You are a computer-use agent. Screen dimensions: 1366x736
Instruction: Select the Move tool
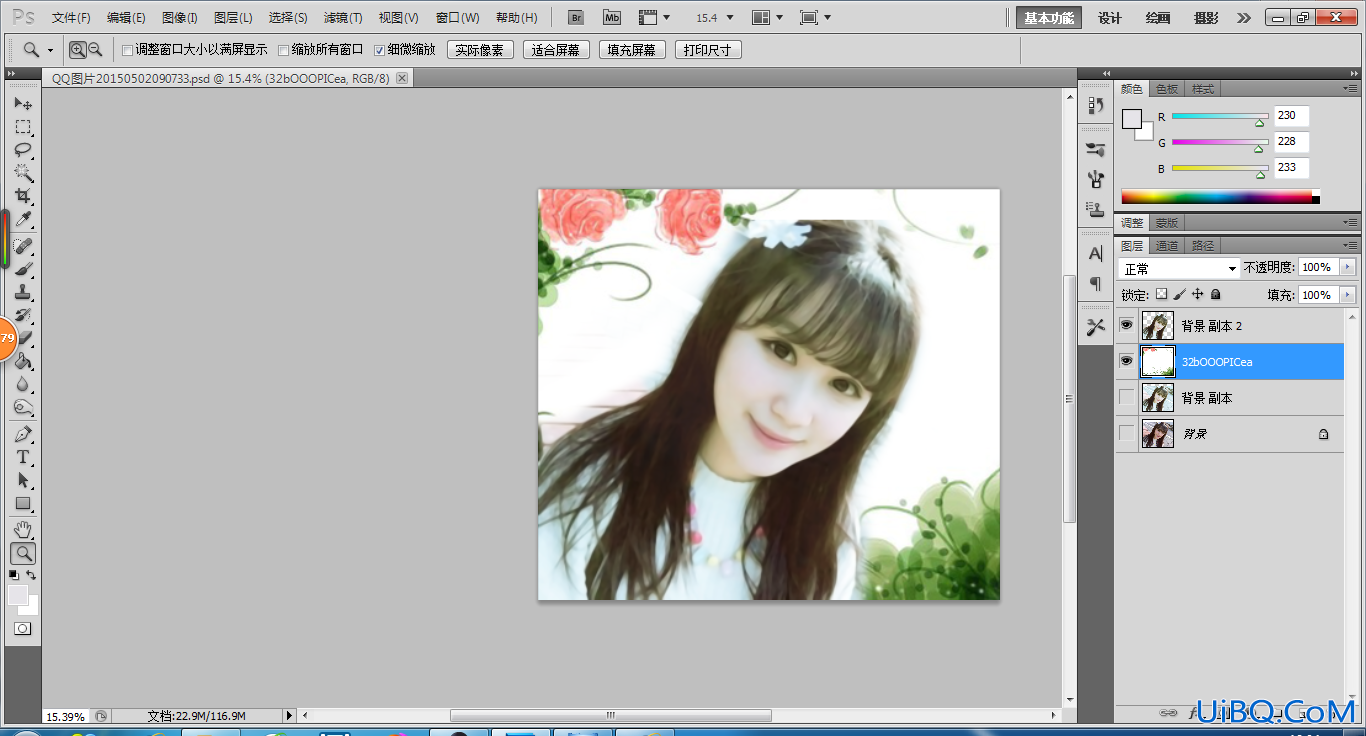(x=23, y=104)
